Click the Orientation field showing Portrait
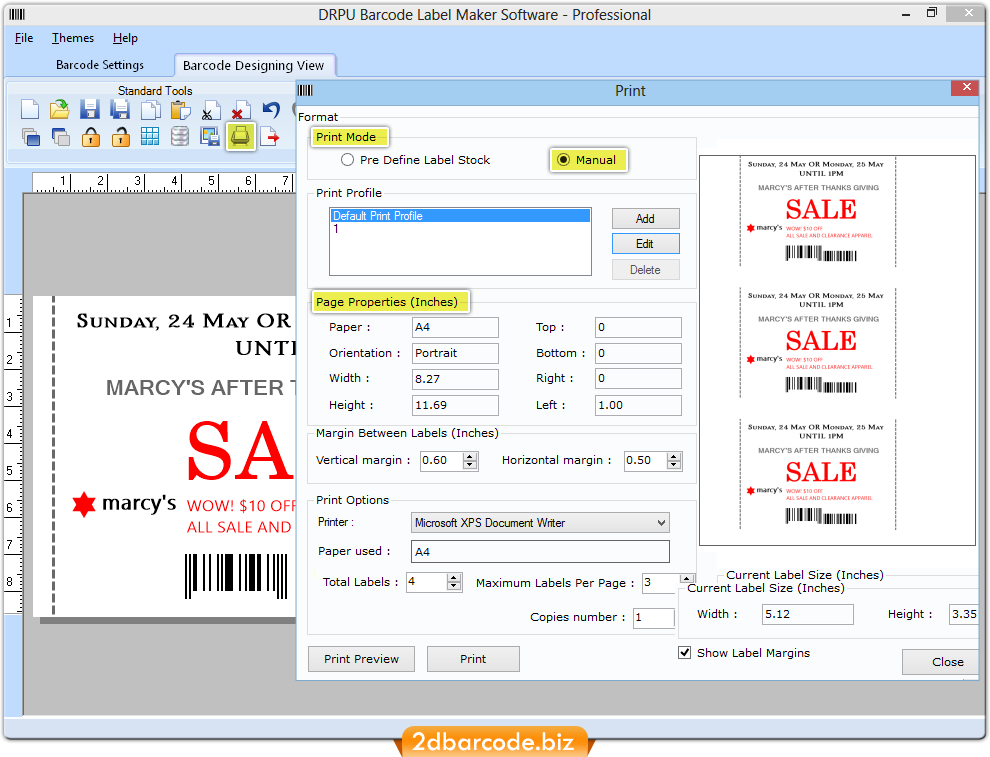Image resolution: width=990 pixels, height=757 pixels. click(455, 353)
